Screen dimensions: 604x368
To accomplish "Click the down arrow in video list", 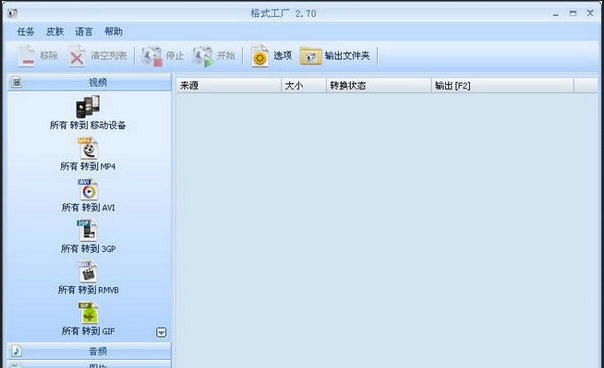I will click(x=161, y=332).
